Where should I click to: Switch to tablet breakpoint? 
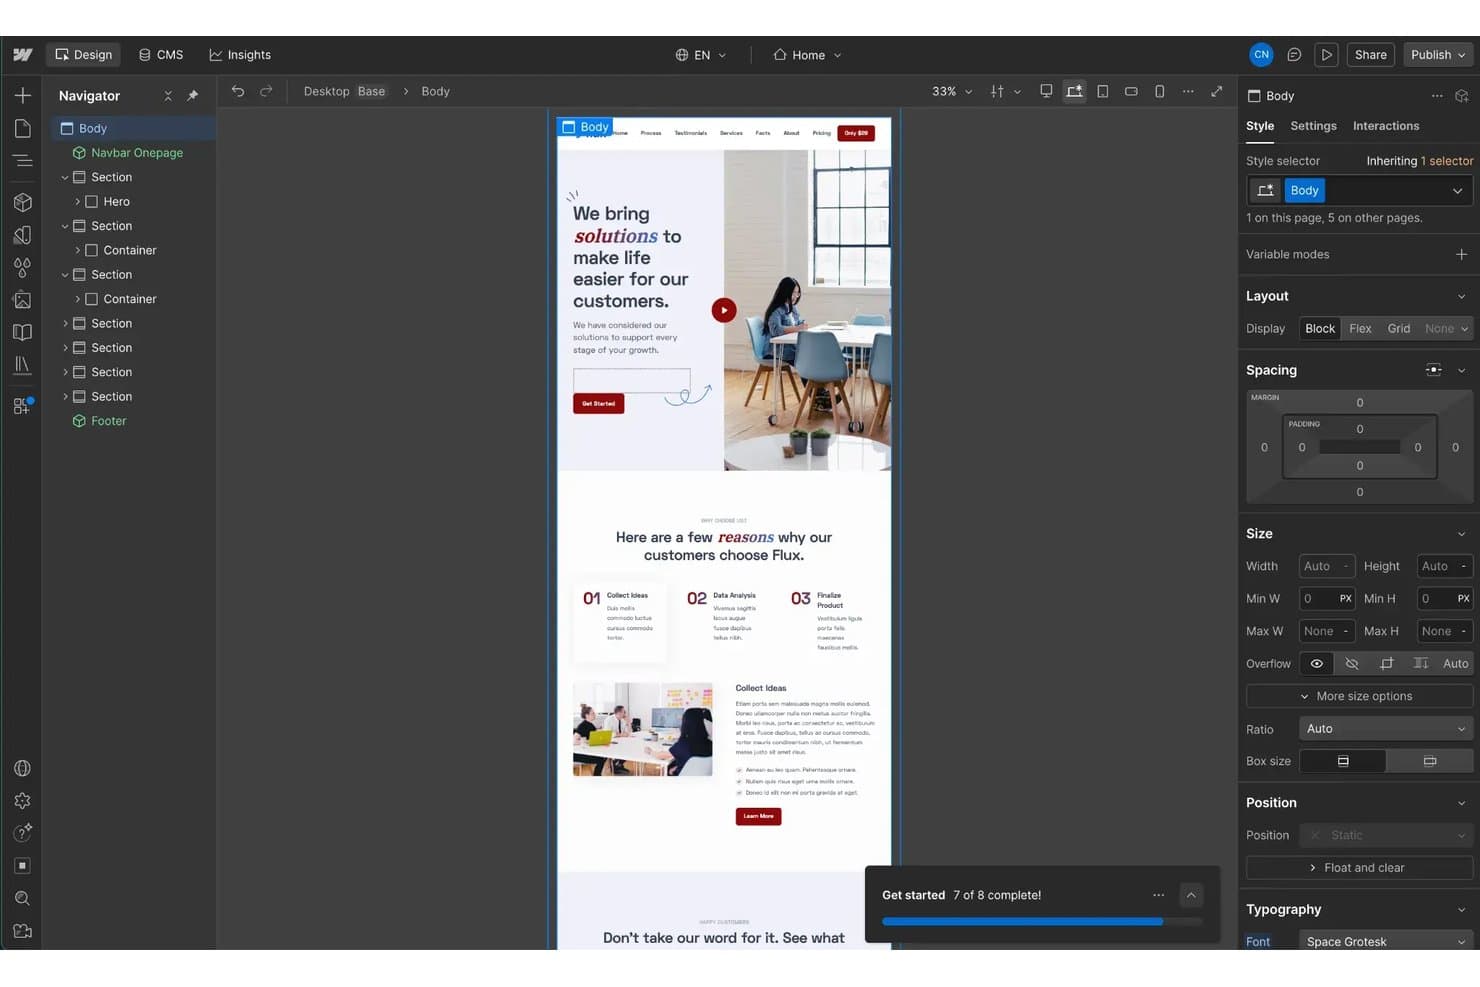[x=1103, y=91]
